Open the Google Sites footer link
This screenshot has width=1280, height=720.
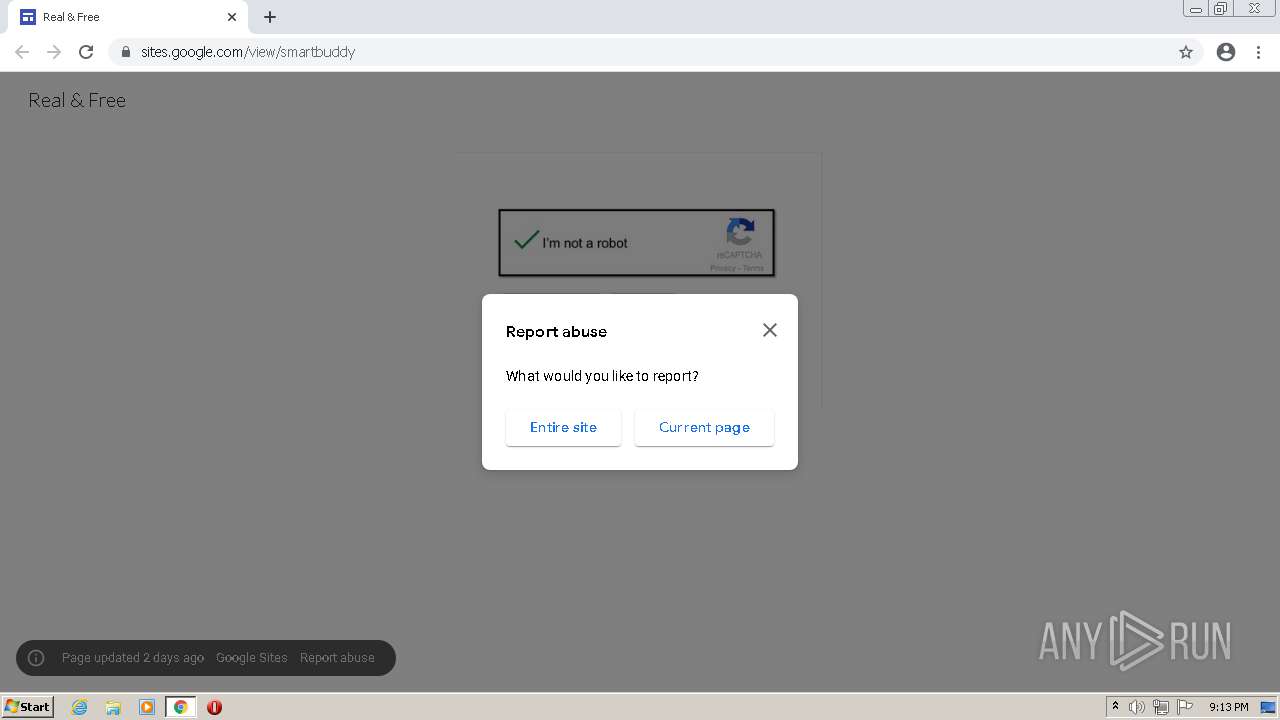click(x=252, y=658)
